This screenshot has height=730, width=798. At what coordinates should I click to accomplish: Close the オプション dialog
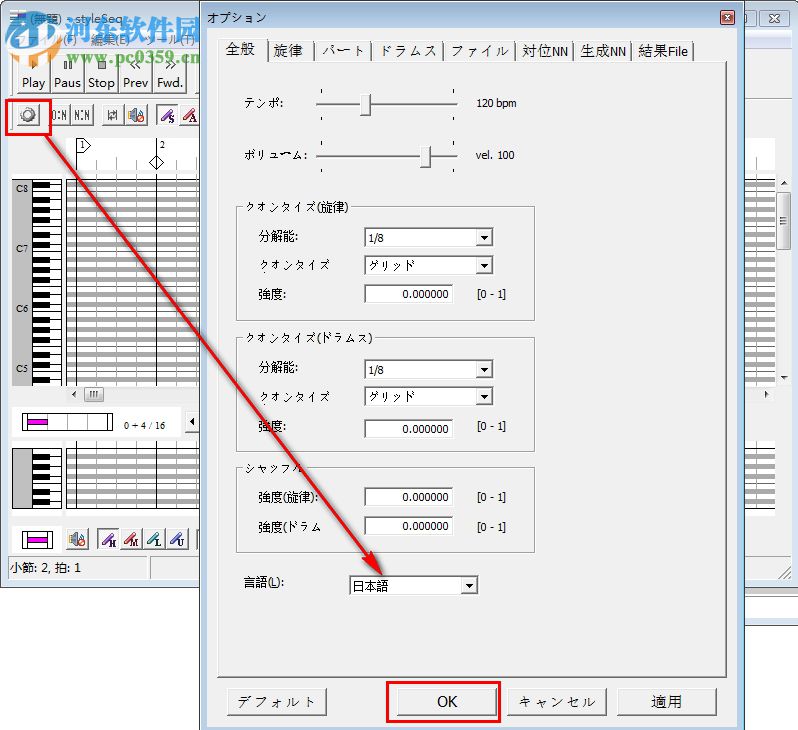[727, 18]
